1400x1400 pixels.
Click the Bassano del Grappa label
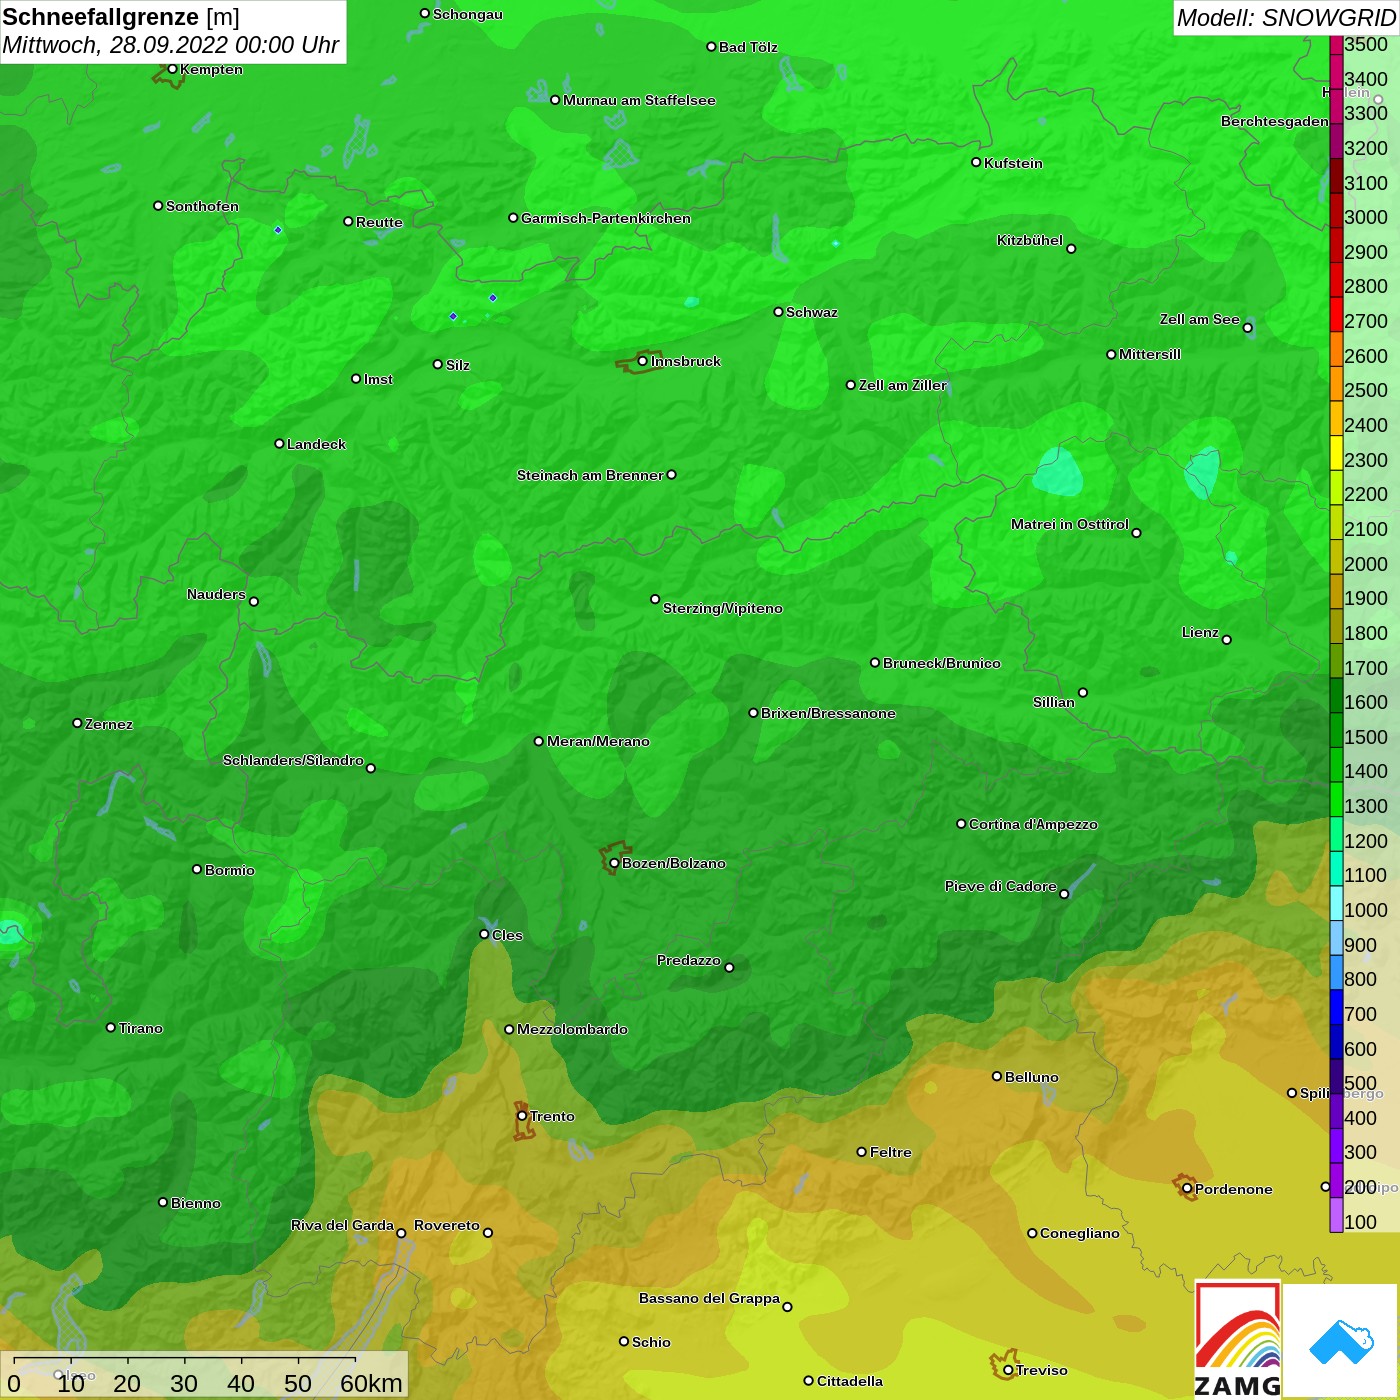[x=709, y=1298]
